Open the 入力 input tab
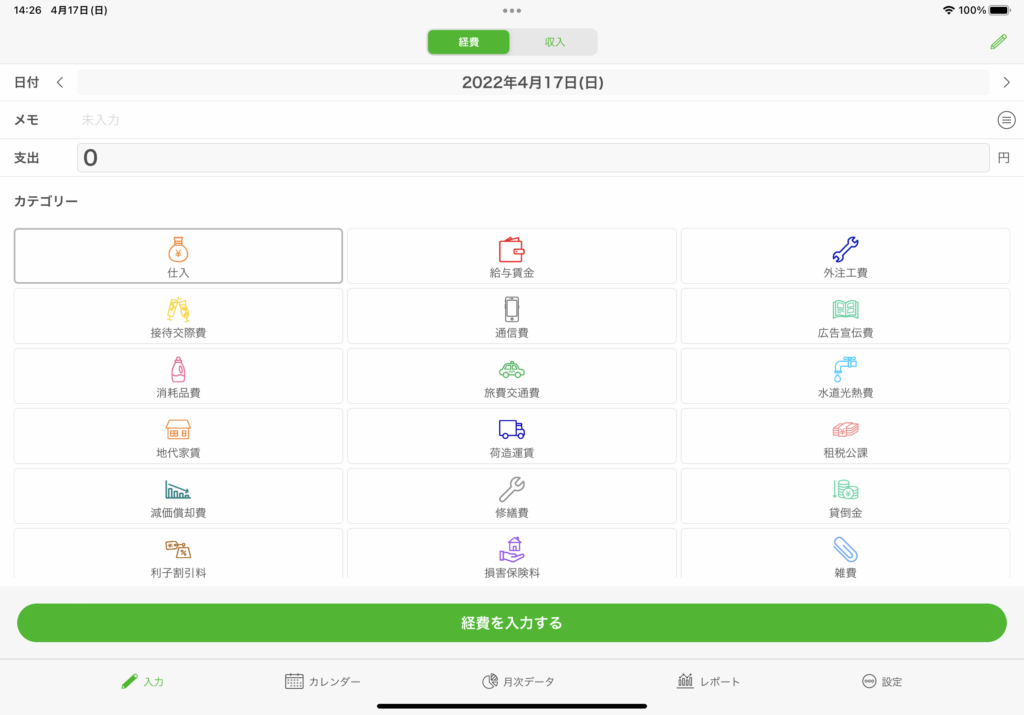The height and width of the screenshot is (715, 1024). pyautogui.click(x=142, y=682)
